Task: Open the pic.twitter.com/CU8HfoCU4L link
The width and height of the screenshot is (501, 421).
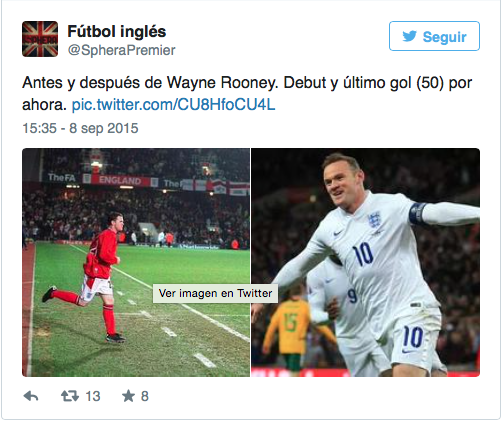Action: click(x=173, y=105)
